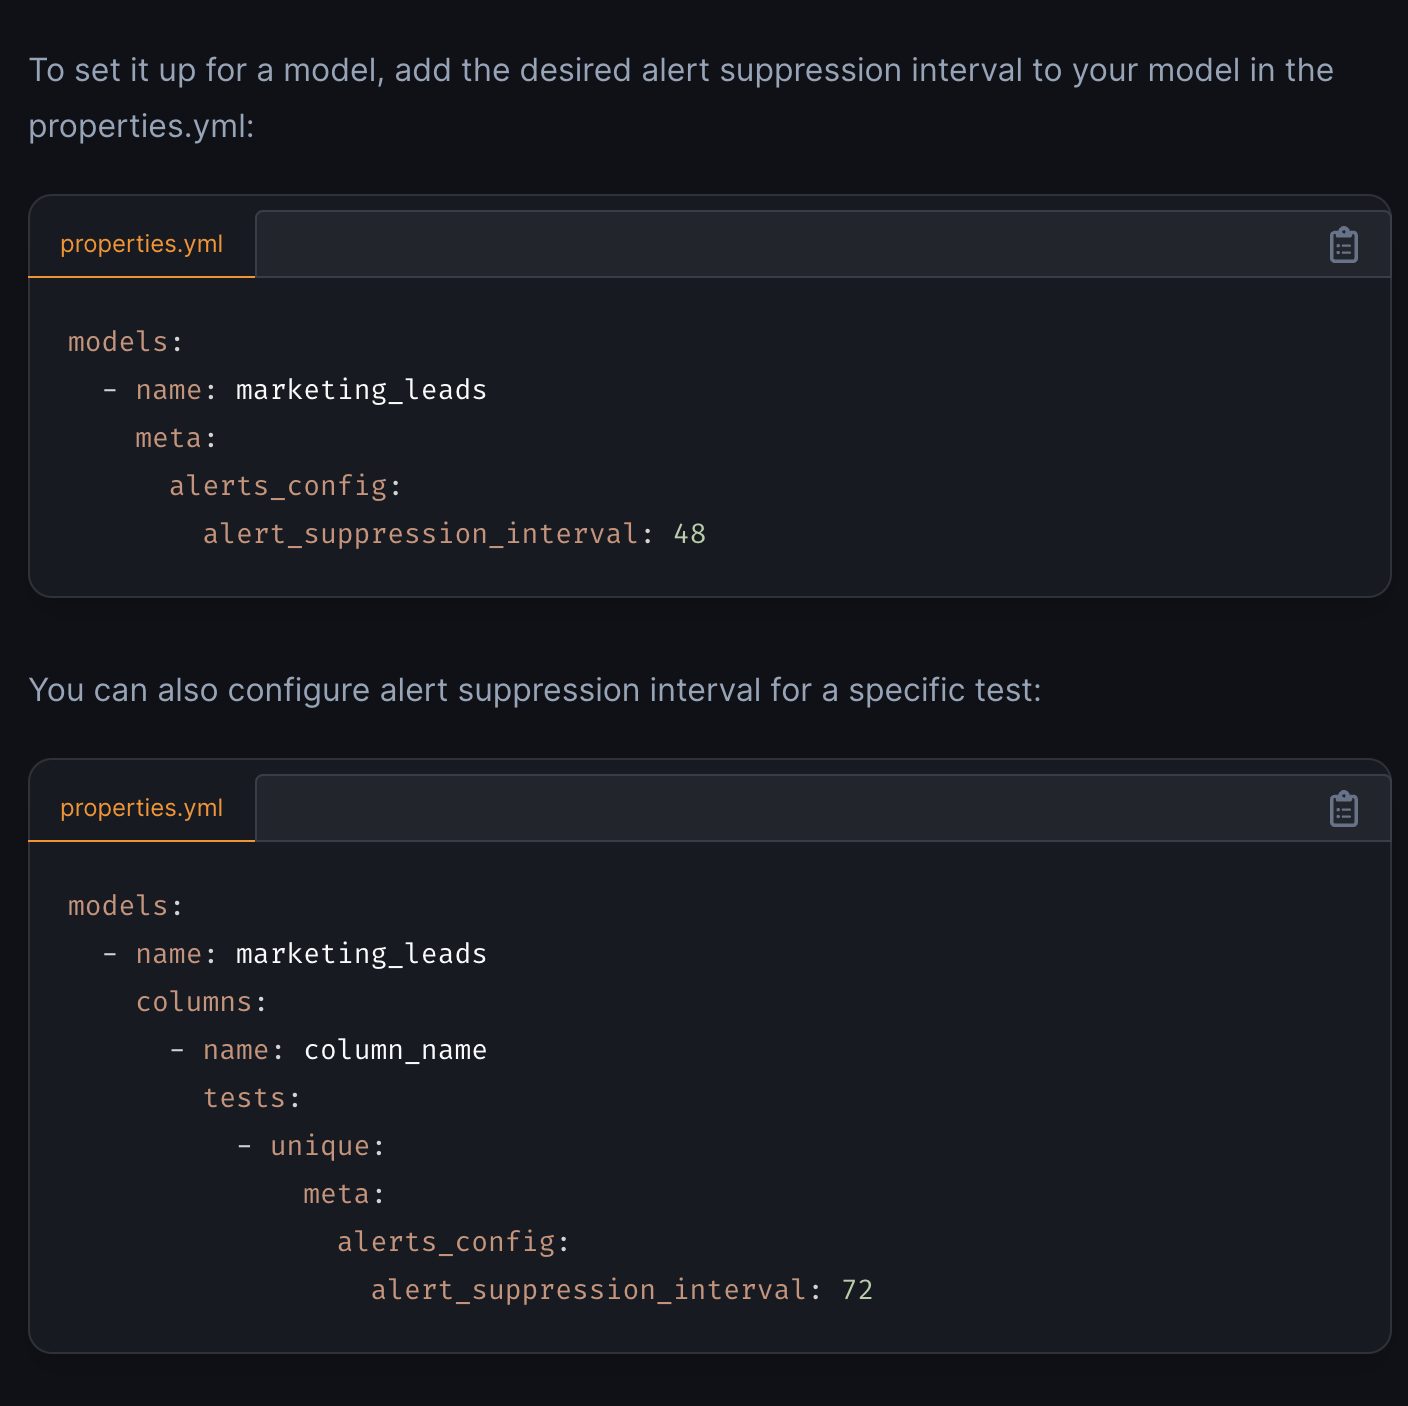Click the column_name value in code
Screen dimensions: 1408x1406
[x=395, y=1050]
